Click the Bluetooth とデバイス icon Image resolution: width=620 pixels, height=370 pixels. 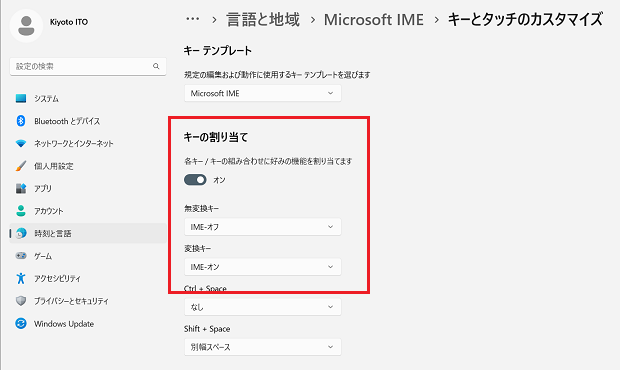point(21,121)
